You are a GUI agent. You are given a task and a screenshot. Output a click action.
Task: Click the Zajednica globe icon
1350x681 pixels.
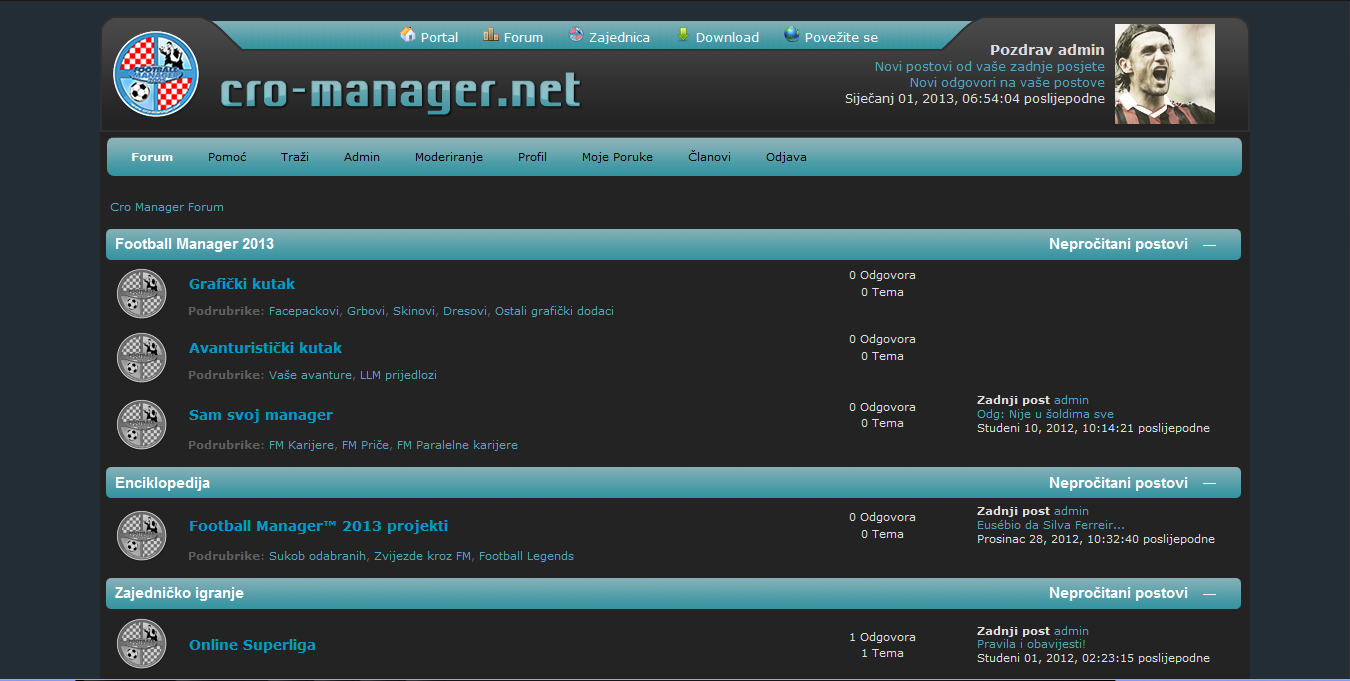point(576,35)
